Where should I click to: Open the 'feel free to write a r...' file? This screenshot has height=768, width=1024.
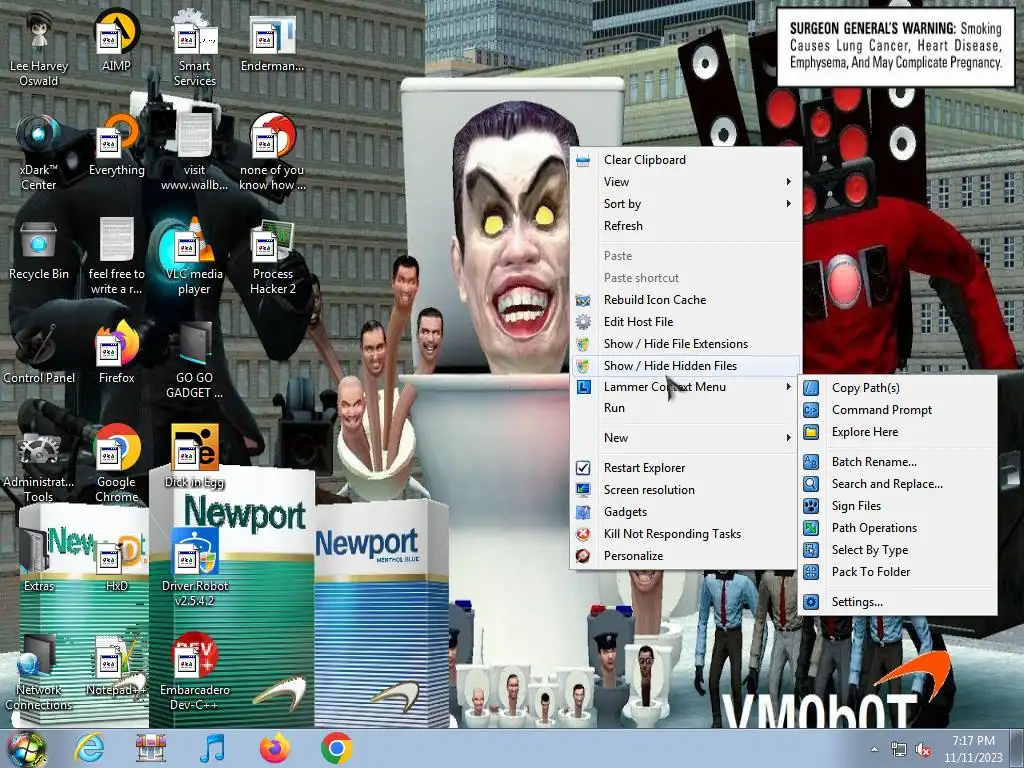tap(116, 258)
